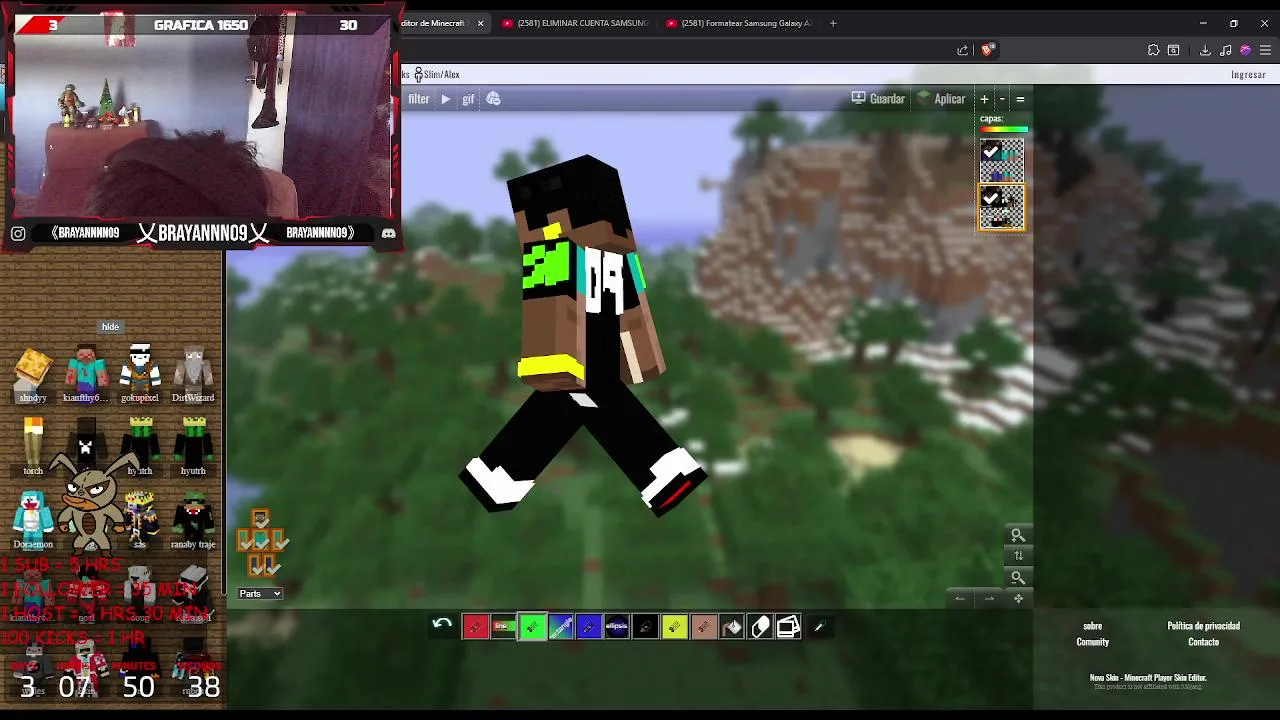
Task: Load the DirtWizard skin
Action: (193, 375)
